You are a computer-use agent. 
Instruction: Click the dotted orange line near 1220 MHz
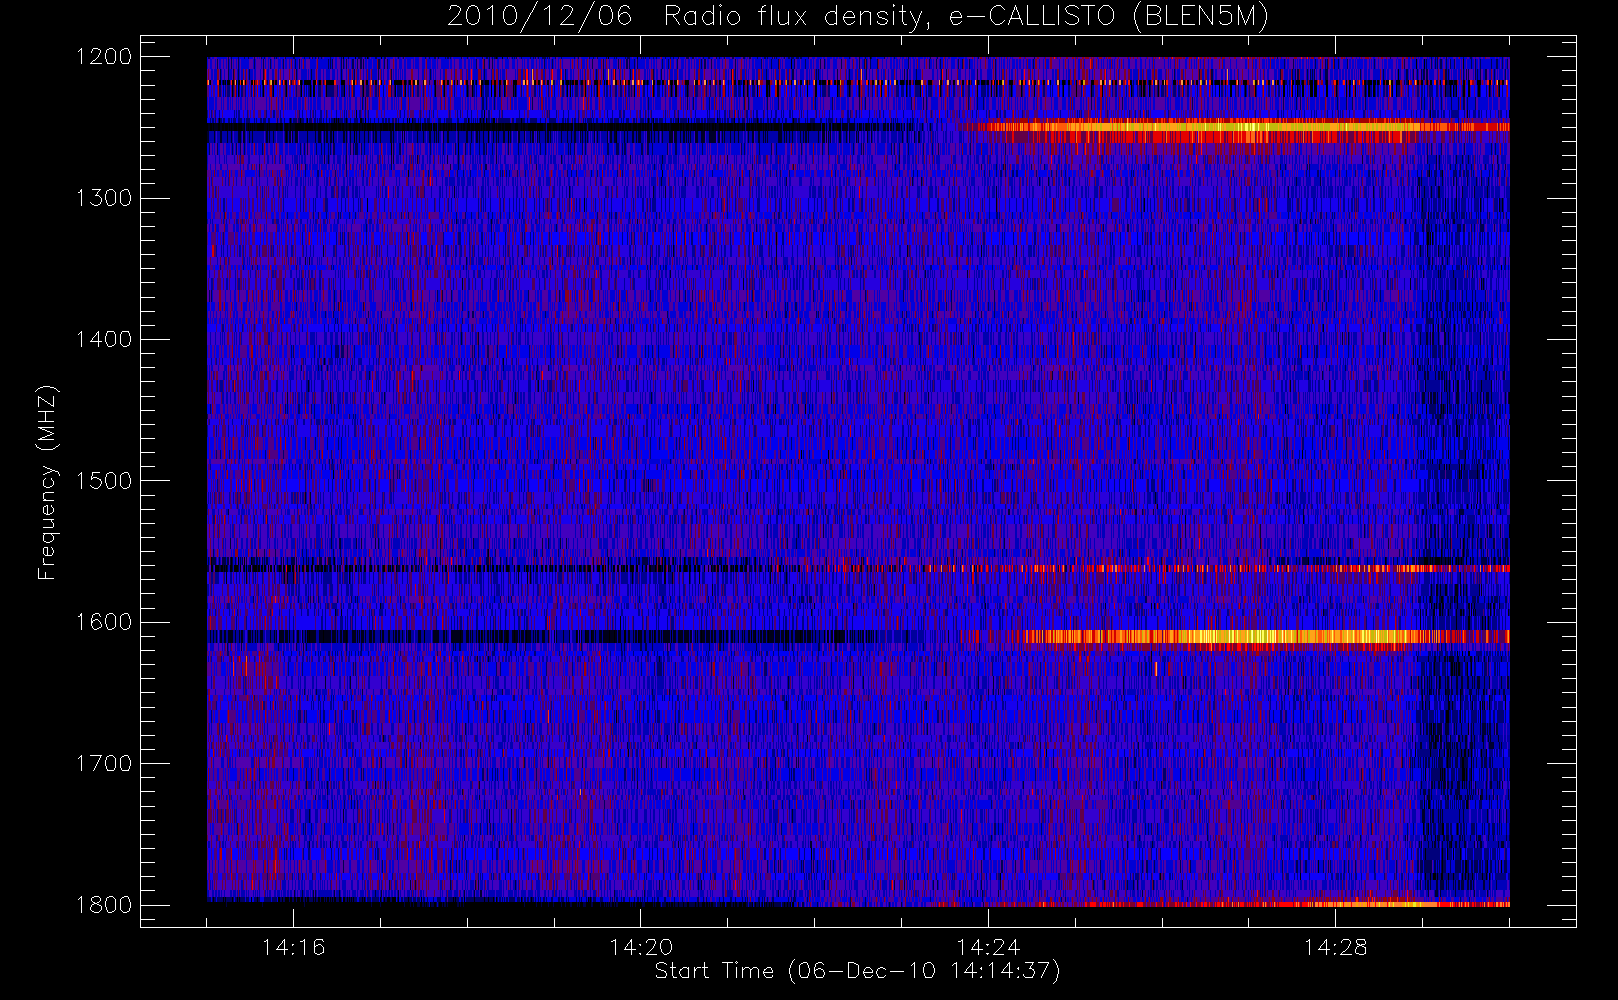(858, 83)
